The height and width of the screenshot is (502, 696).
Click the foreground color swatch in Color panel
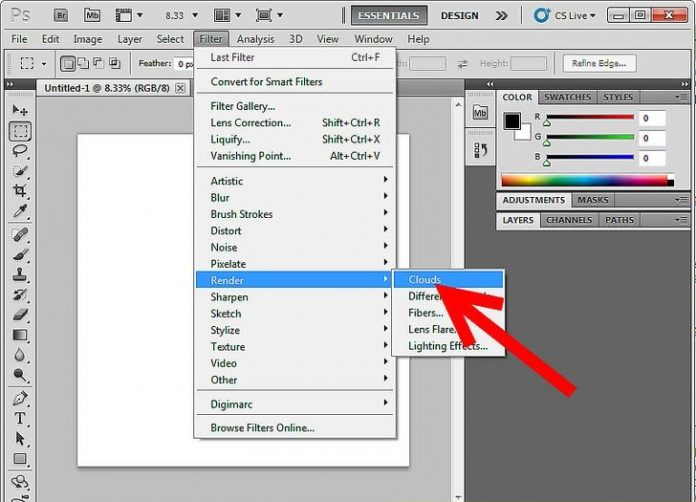coord(512,121)
